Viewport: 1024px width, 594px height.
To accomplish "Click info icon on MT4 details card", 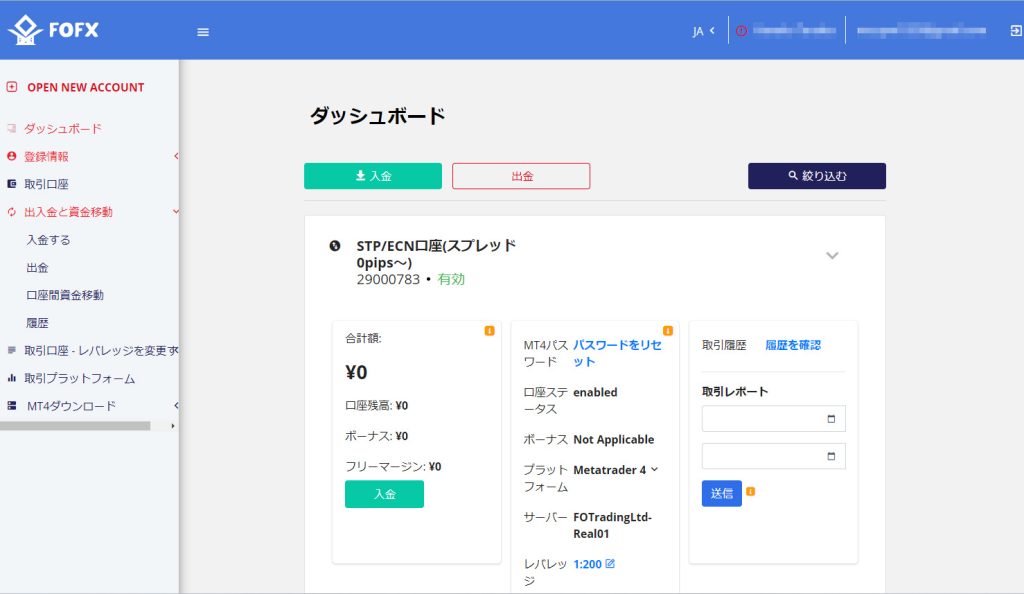I will pyautogui.click(x=667, y=331).
